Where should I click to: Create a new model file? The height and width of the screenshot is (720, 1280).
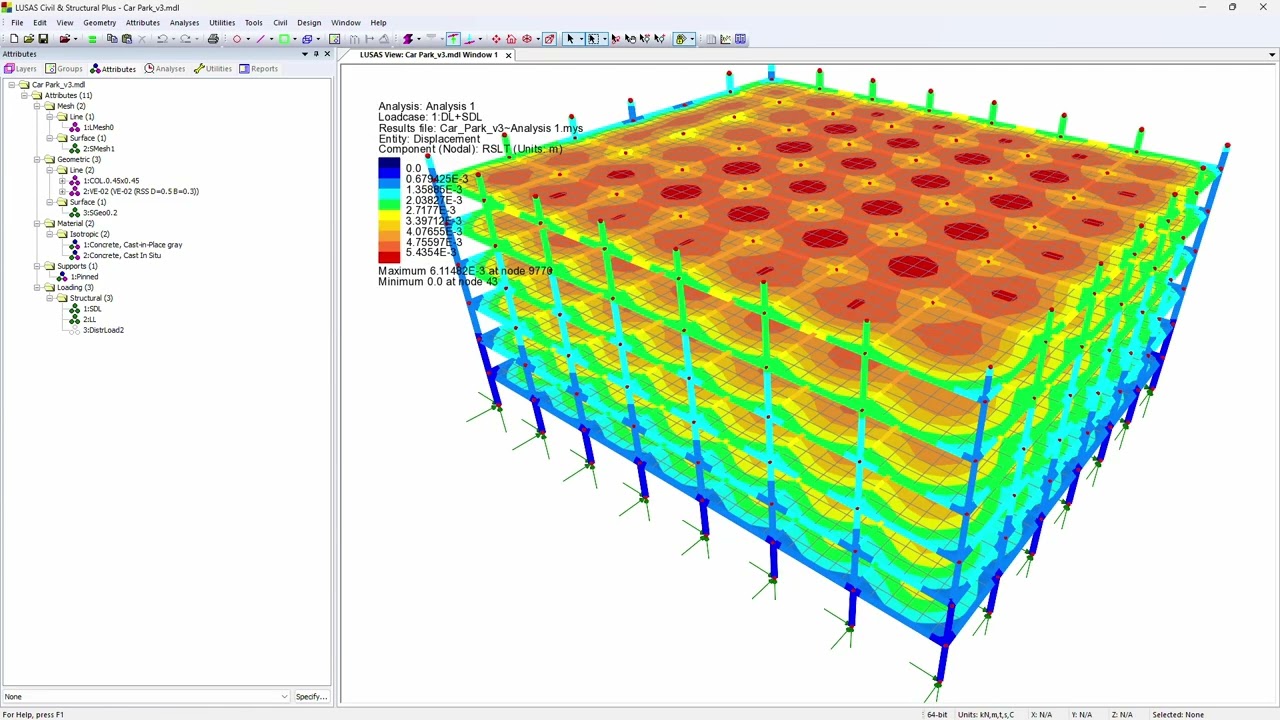tap(14, 39)
